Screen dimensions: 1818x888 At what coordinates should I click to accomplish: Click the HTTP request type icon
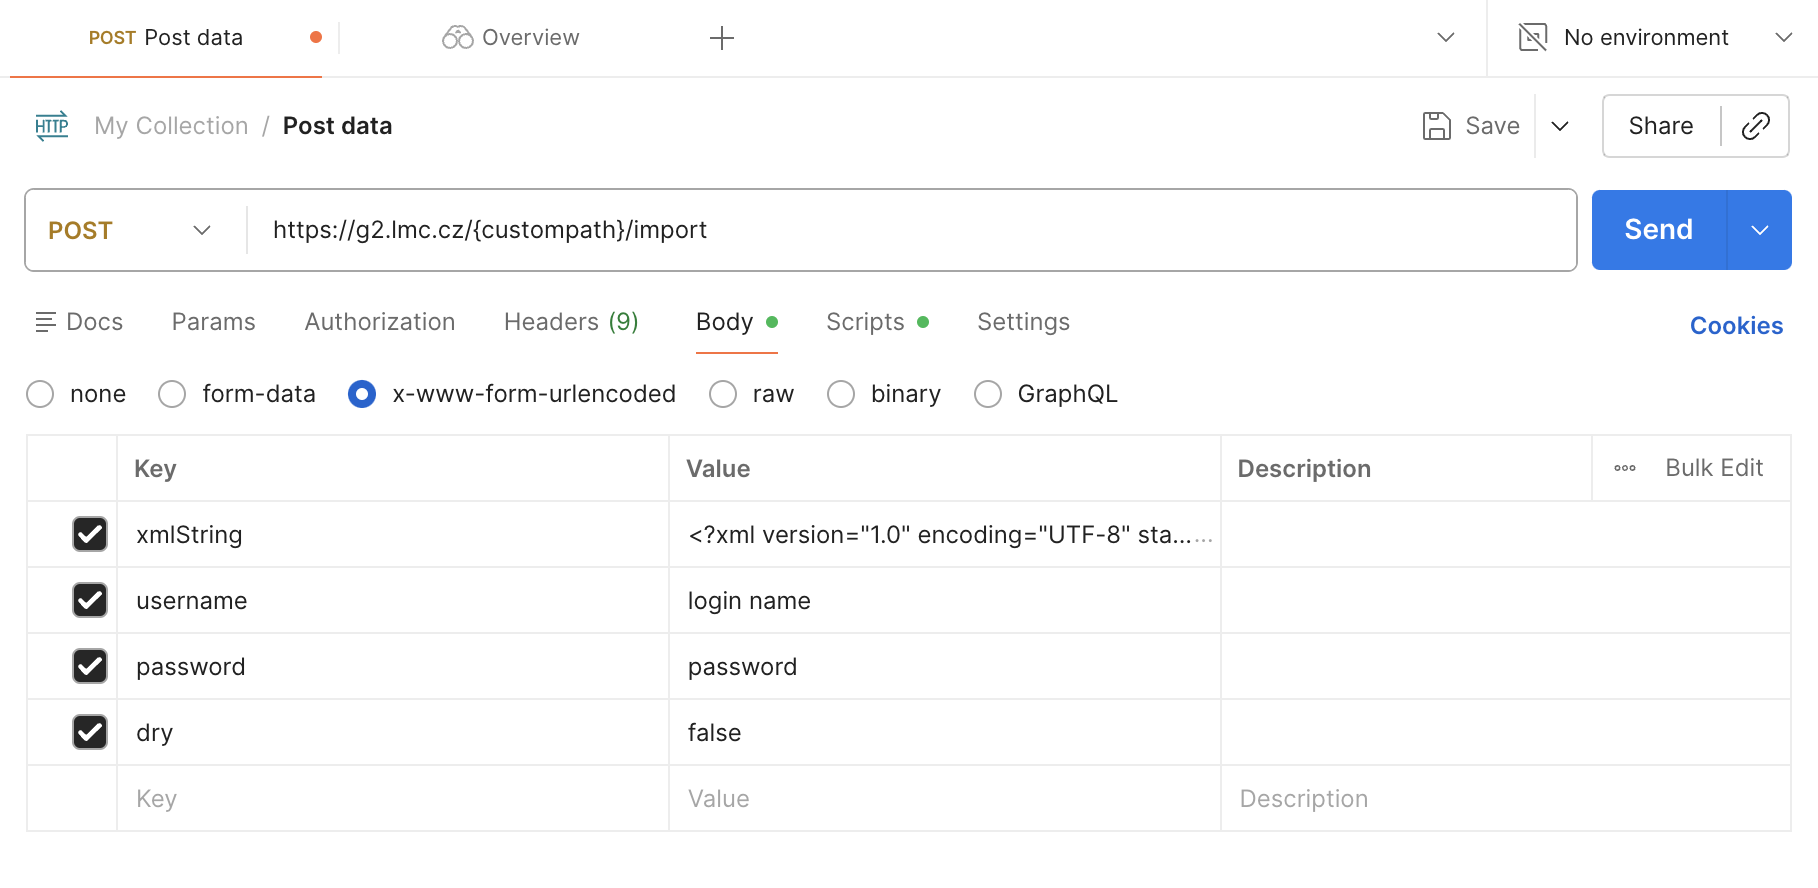coord(52,126)
